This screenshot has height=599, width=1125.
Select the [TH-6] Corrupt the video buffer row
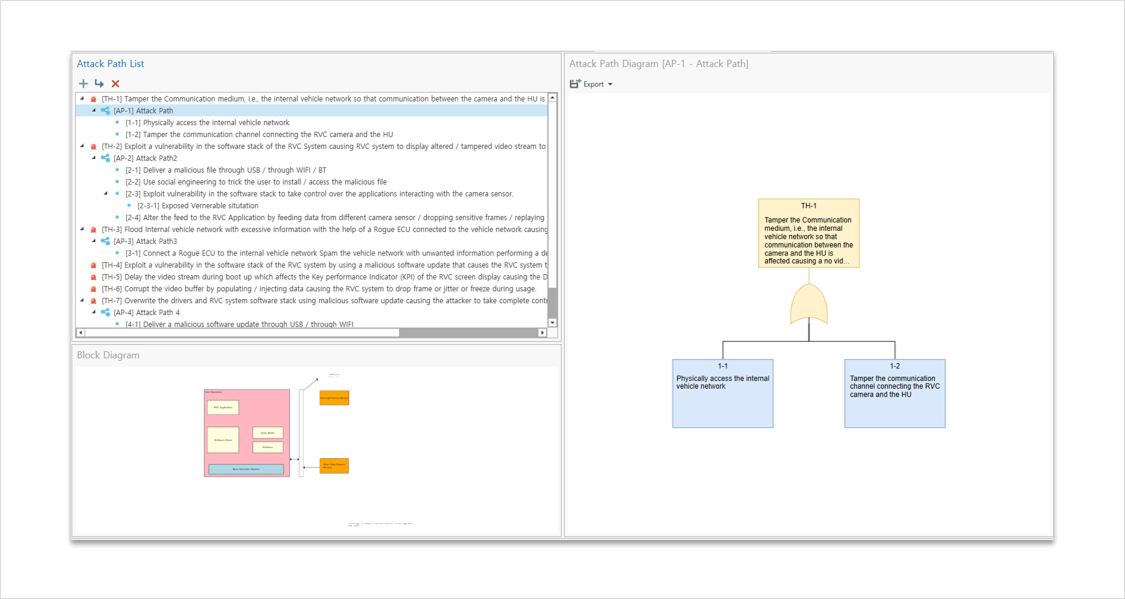pos(319,289)
